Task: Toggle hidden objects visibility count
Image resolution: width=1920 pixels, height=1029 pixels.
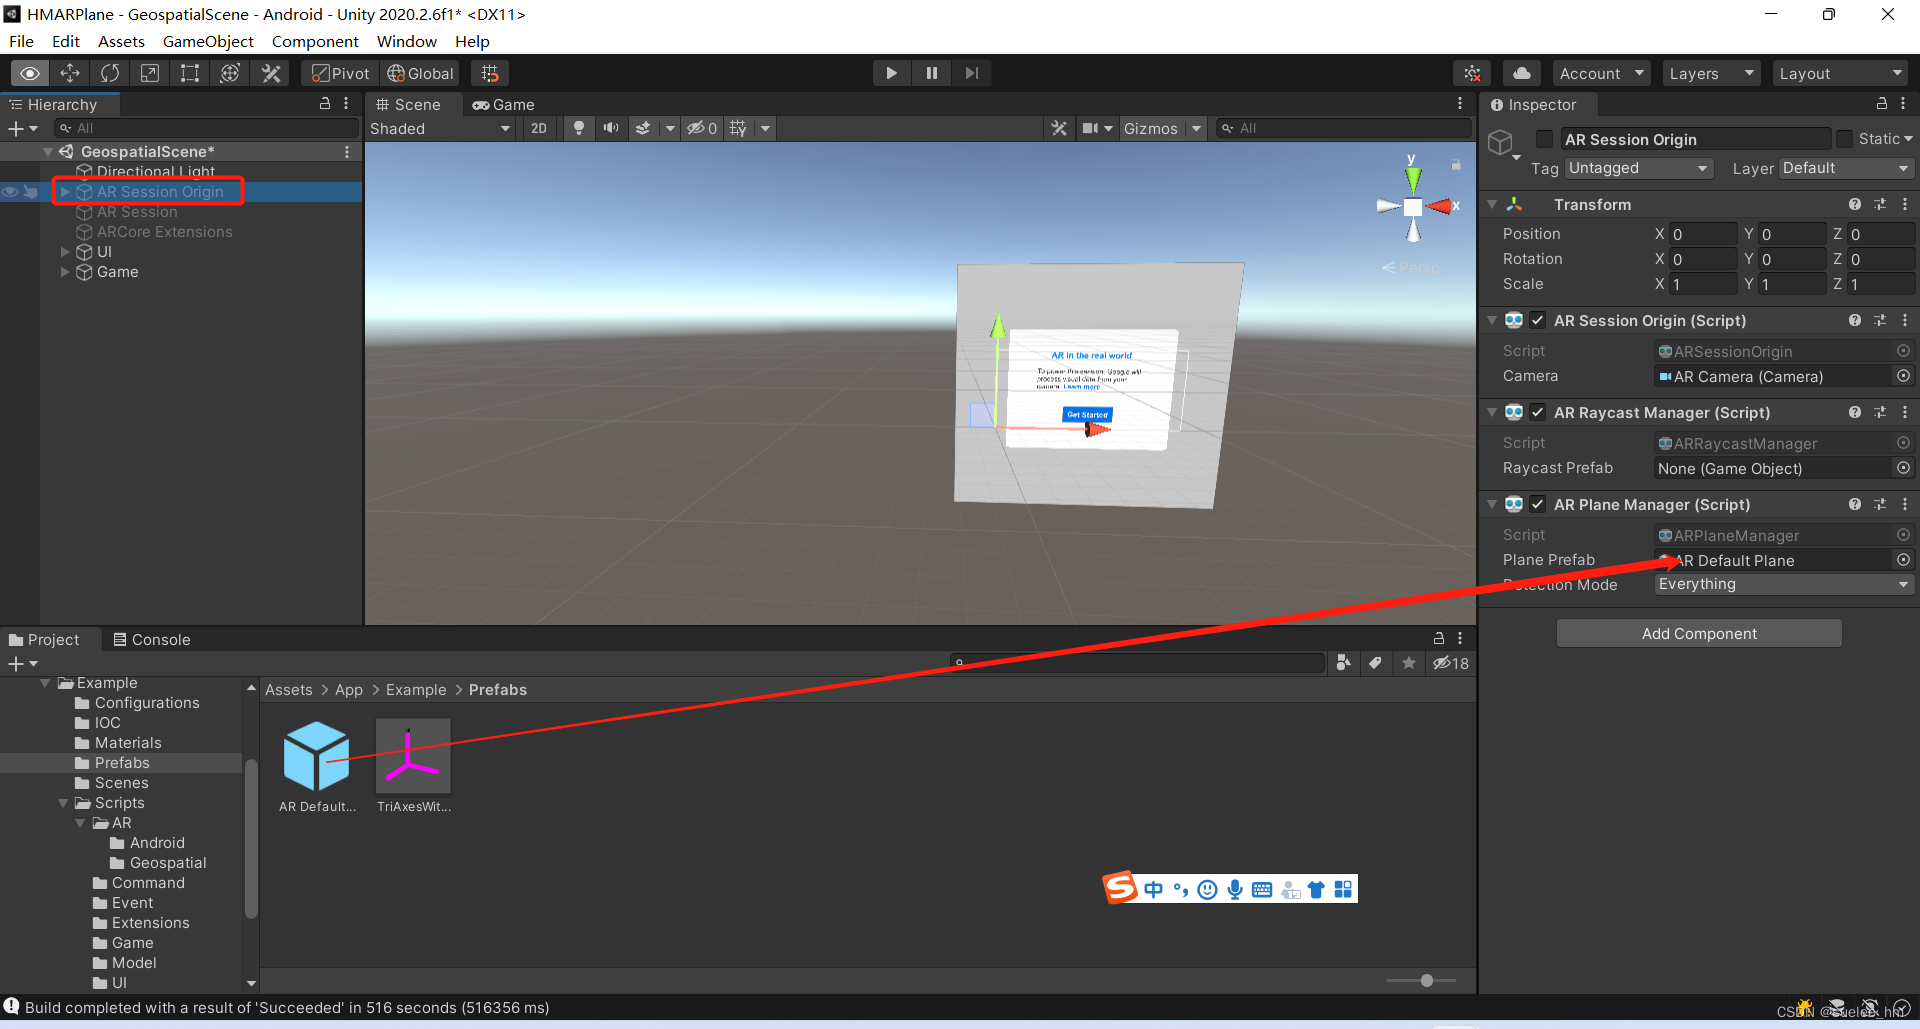Action: pos(702,128)
